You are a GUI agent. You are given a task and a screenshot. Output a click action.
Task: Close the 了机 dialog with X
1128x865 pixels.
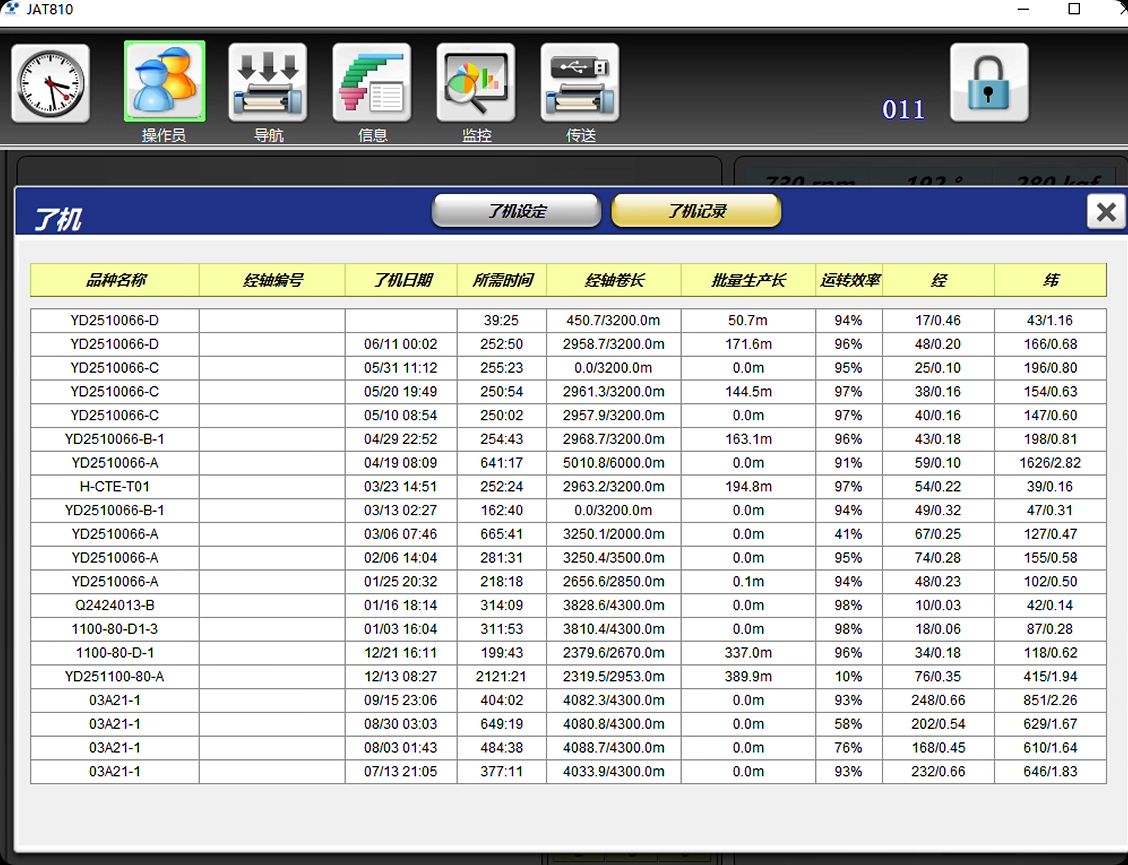point(1106,212)
